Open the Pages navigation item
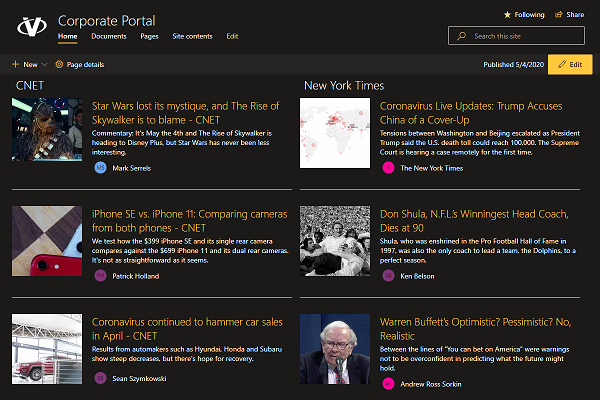600x400 pixels. [149, 36]
